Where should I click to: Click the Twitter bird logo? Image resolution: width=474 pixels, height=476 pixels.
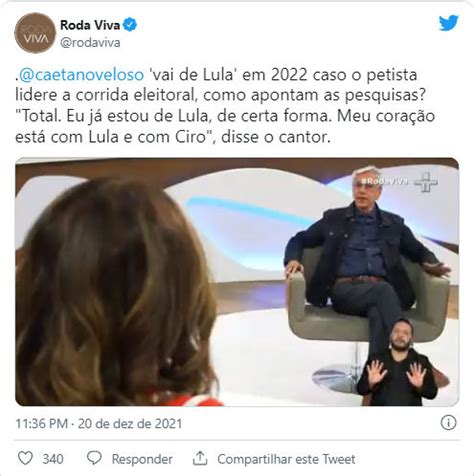click(448, 23)
